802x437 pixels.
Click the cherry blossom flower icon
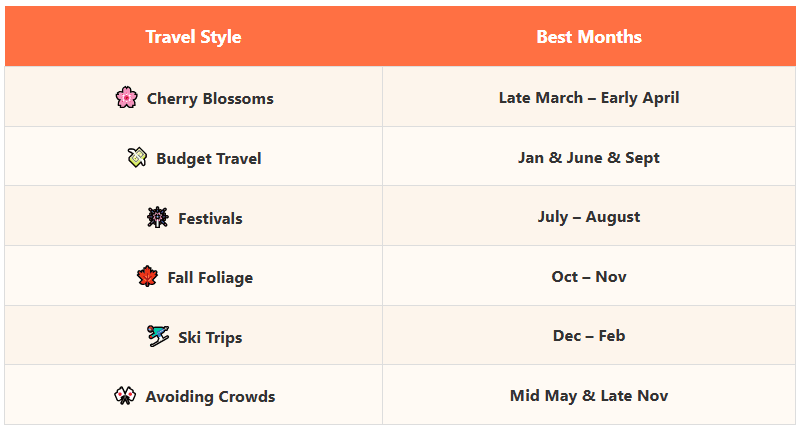(126, 97)
